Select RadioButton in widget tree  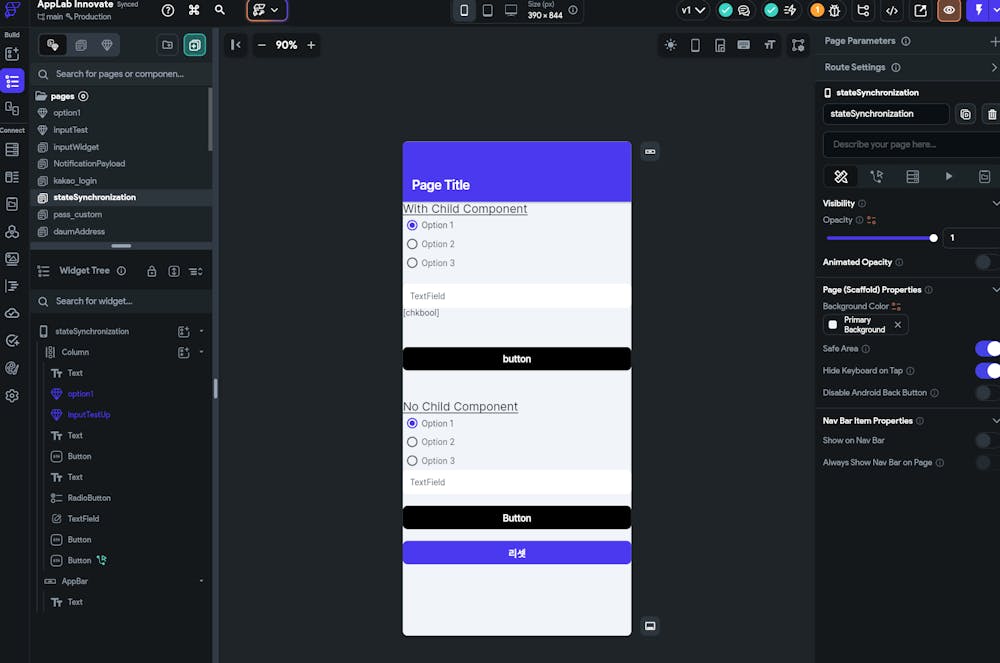click(89, 498)
